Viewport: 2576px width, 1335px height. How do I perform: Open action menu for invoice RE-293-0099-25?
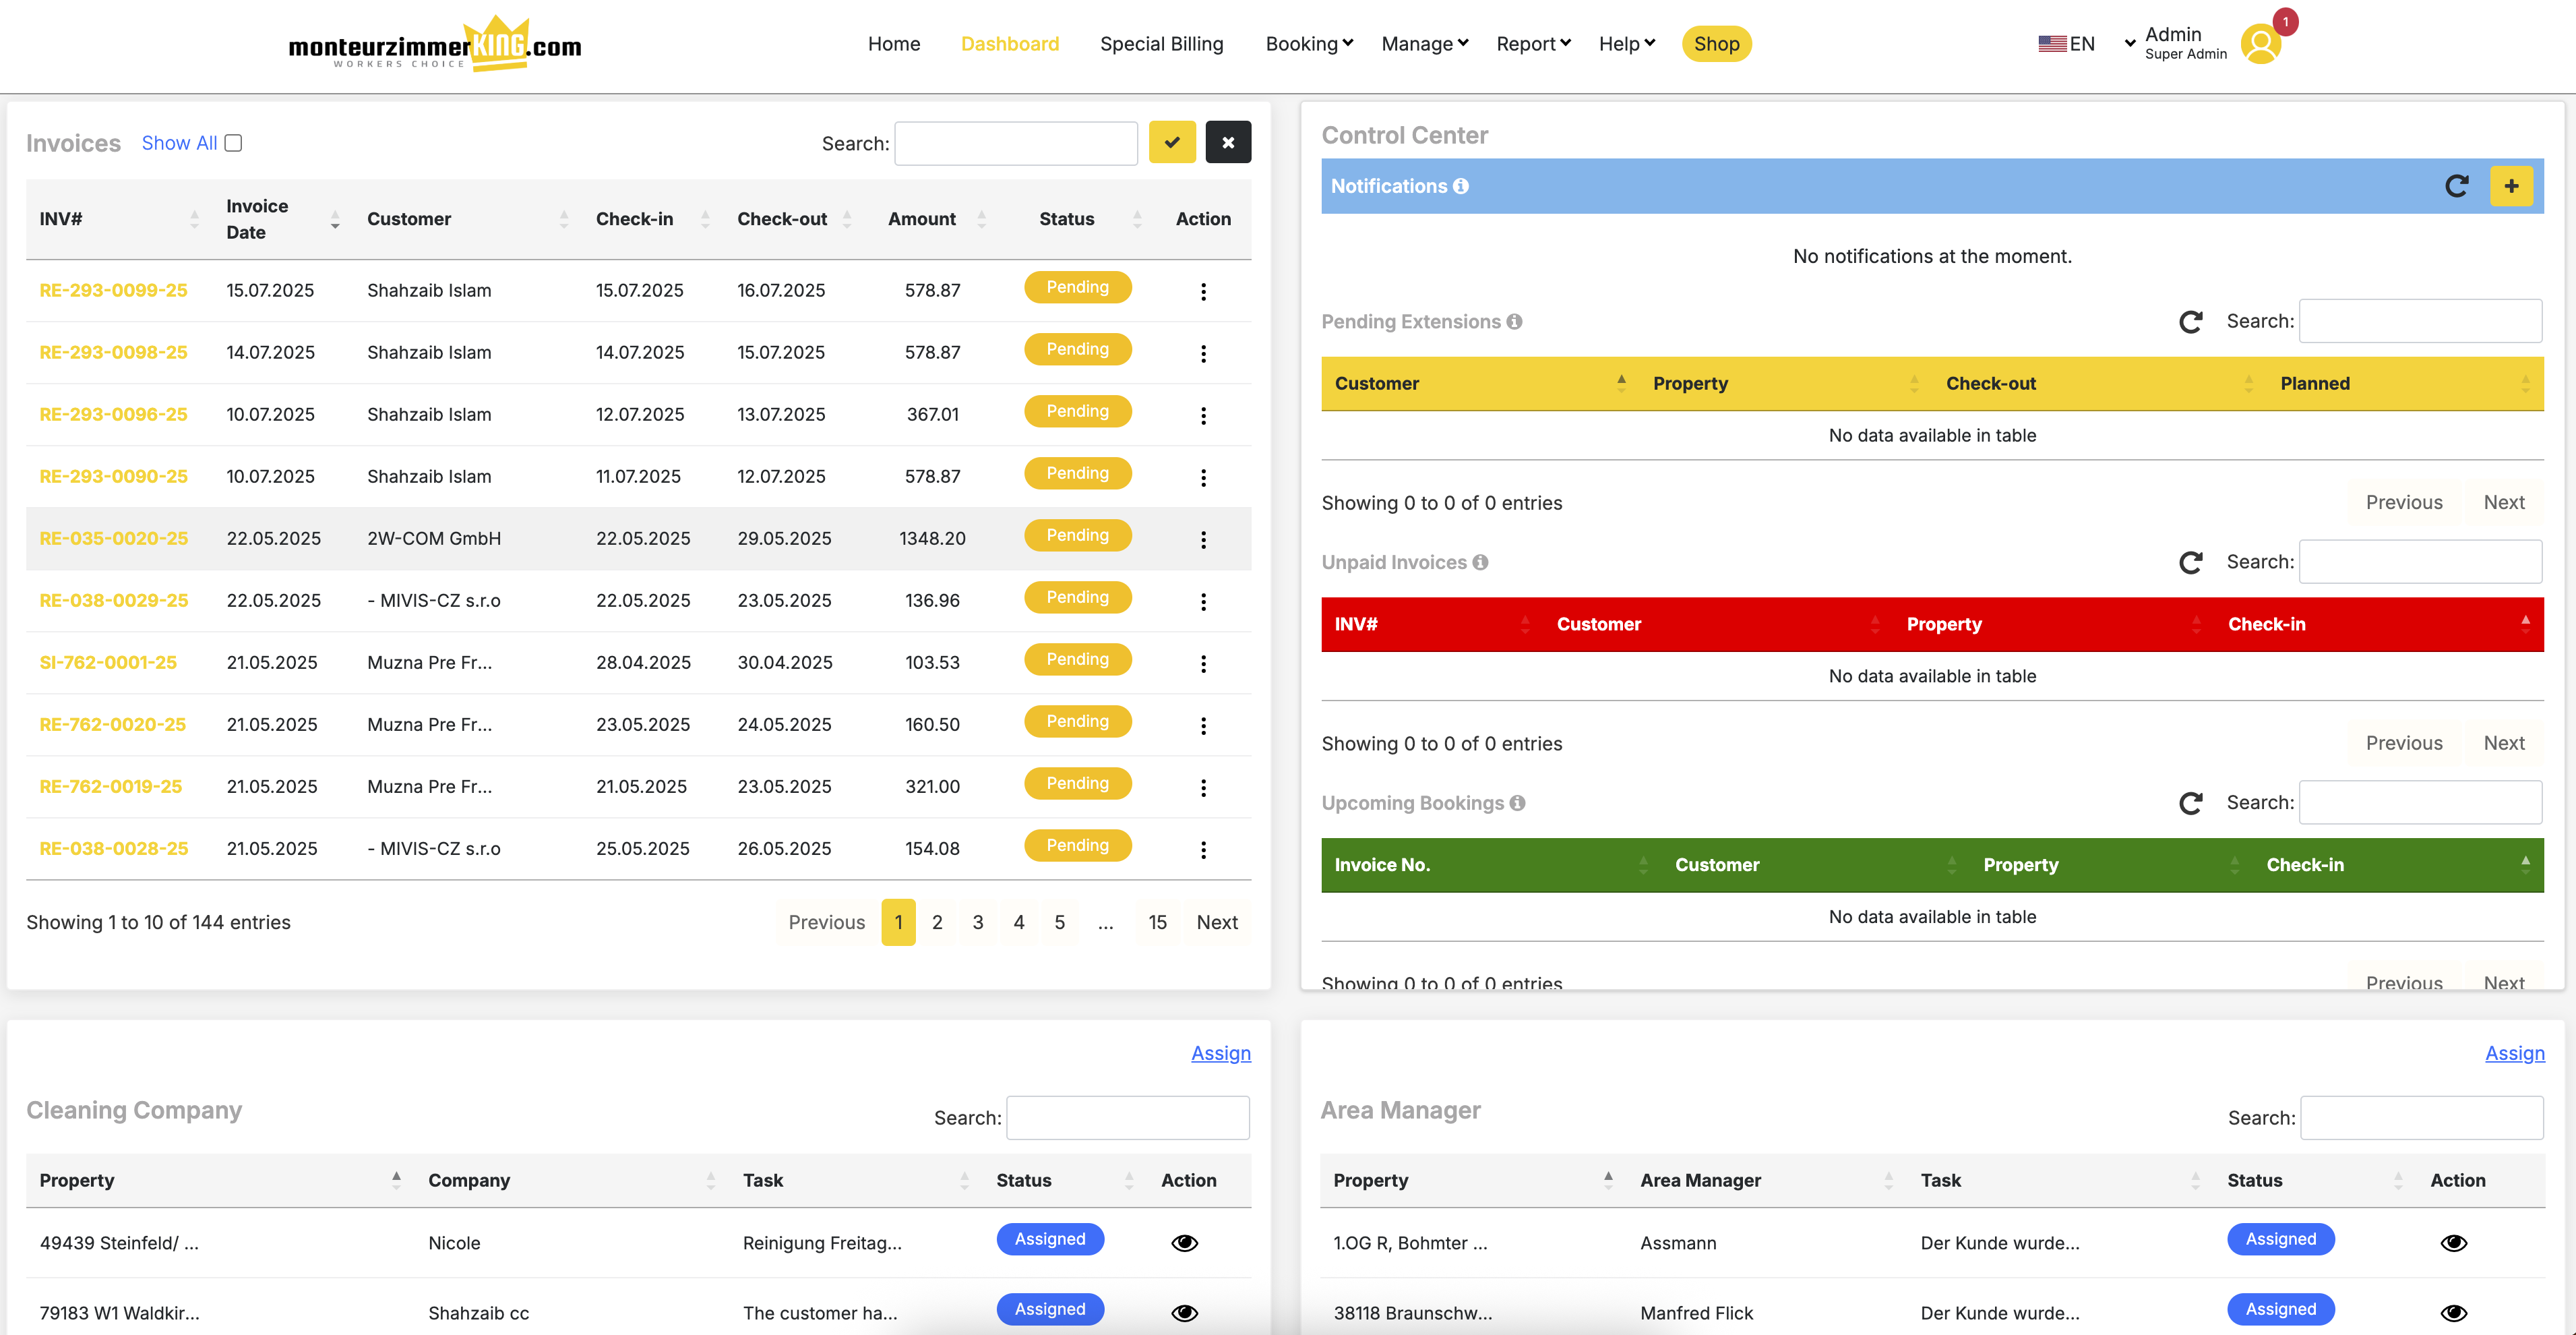[1203, 291]
